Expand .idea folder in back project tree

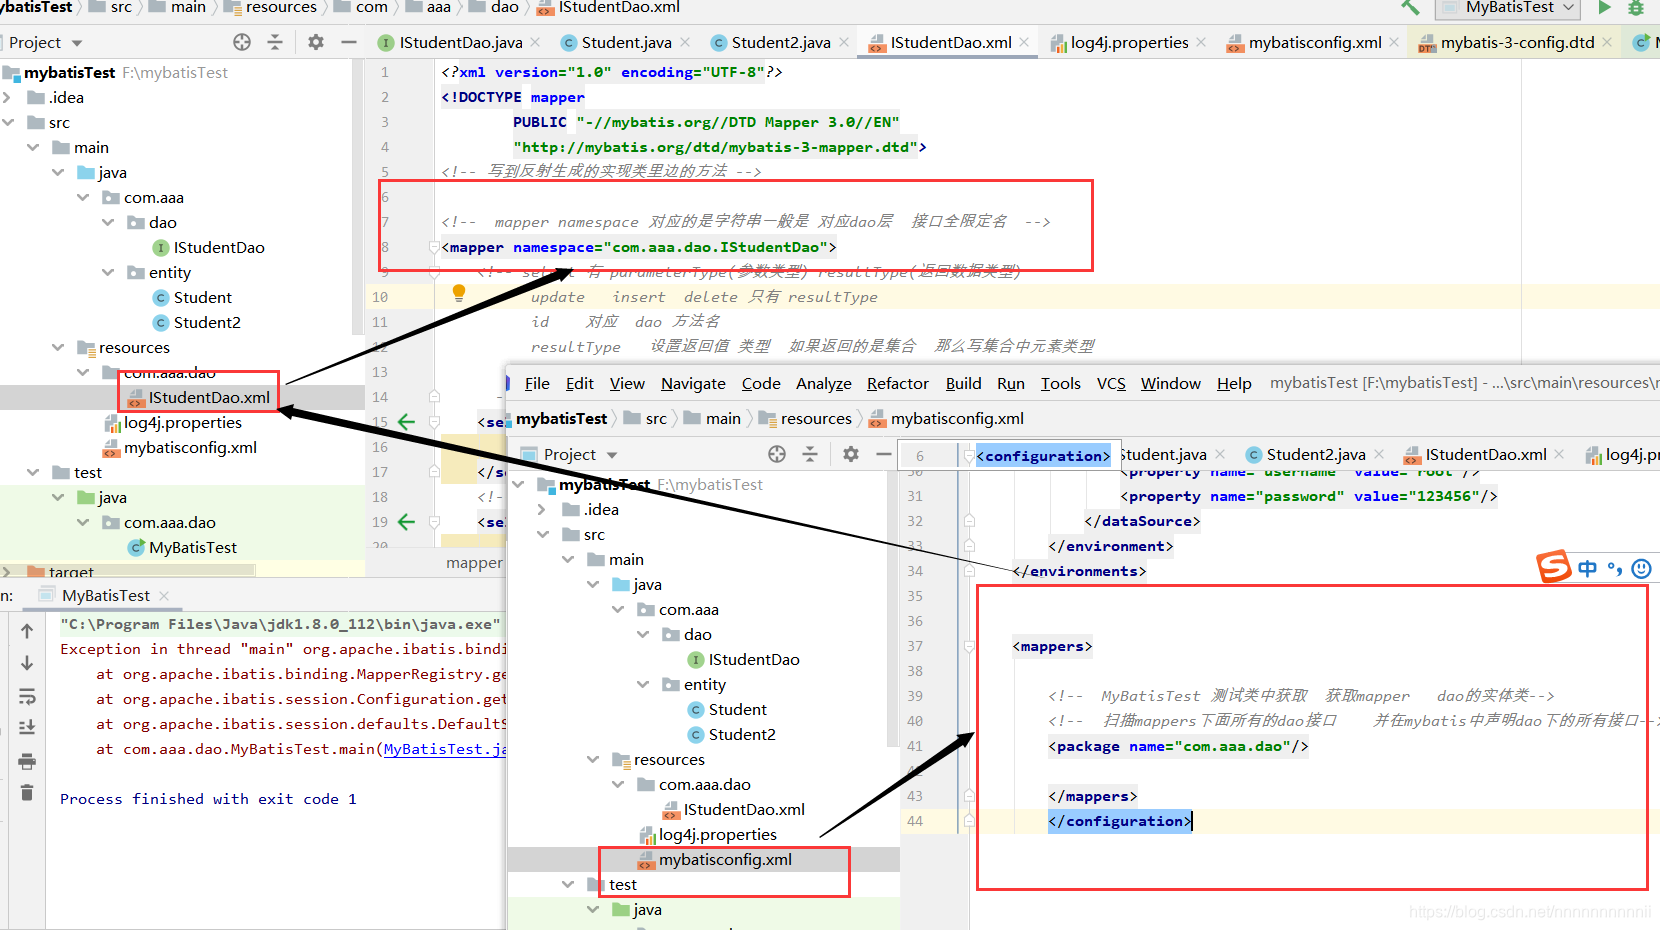click(9, 97)
